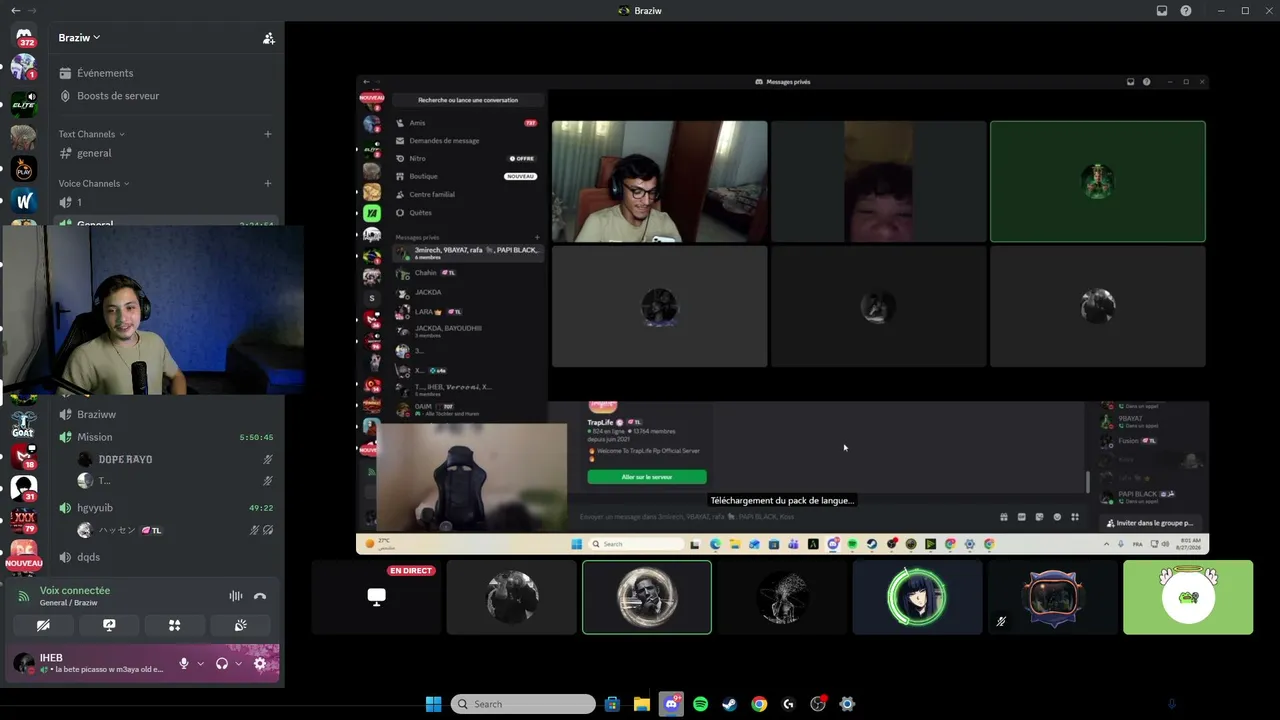
Task: Open IHEB user profile panel
Action: [90, 663]
